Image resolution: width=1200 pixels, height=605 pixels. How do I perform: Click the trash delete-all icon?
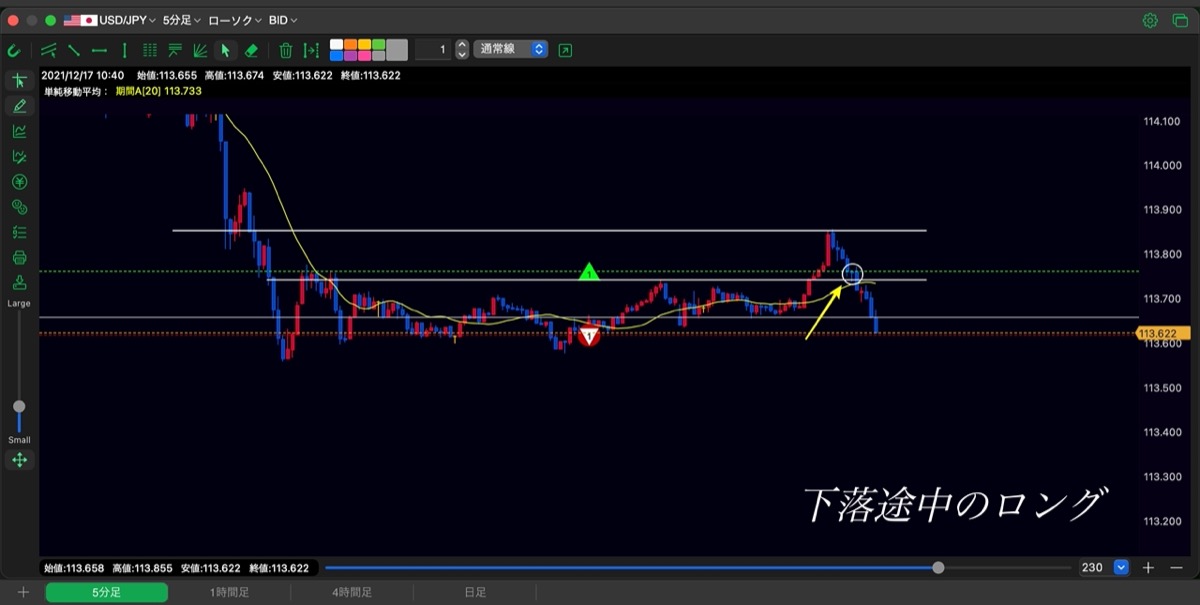click(x=286, y=50)
